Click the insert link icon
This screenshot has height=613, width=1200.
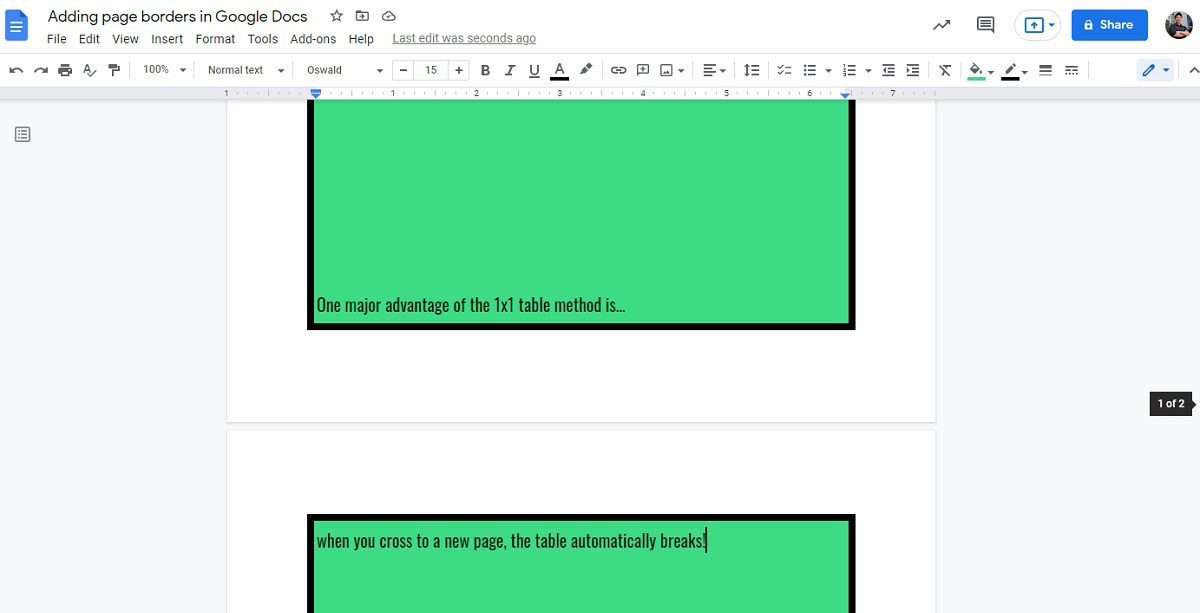[x=618, y=70]
